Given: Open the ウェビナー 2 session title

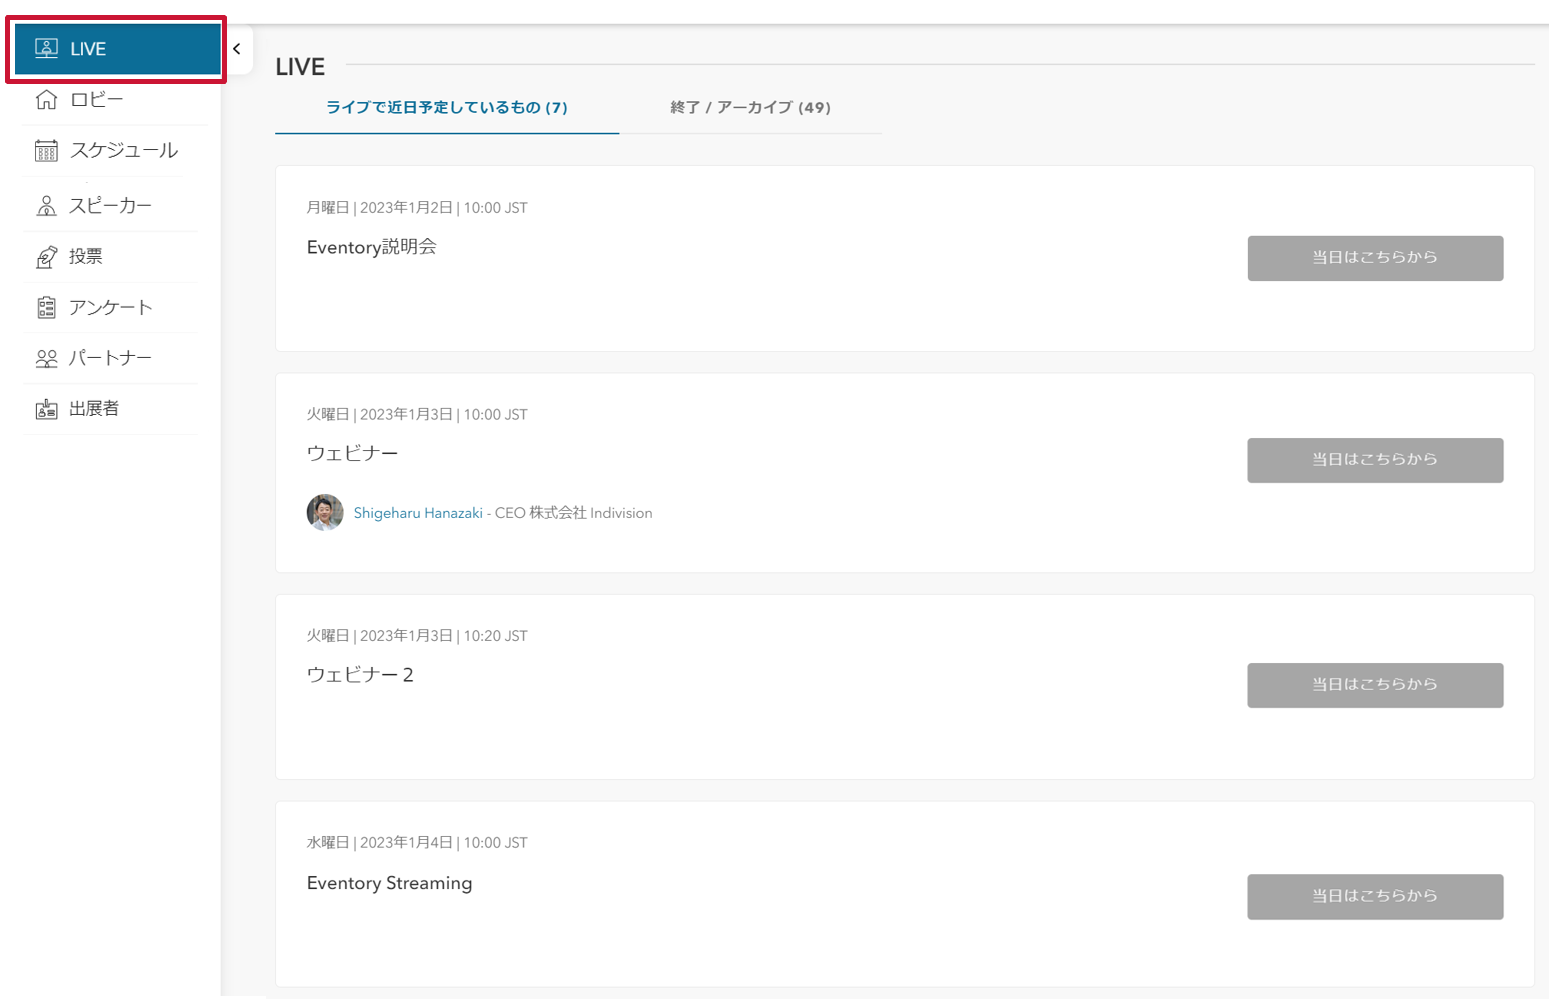Looking at the screenshot, I should click(360, 675).
